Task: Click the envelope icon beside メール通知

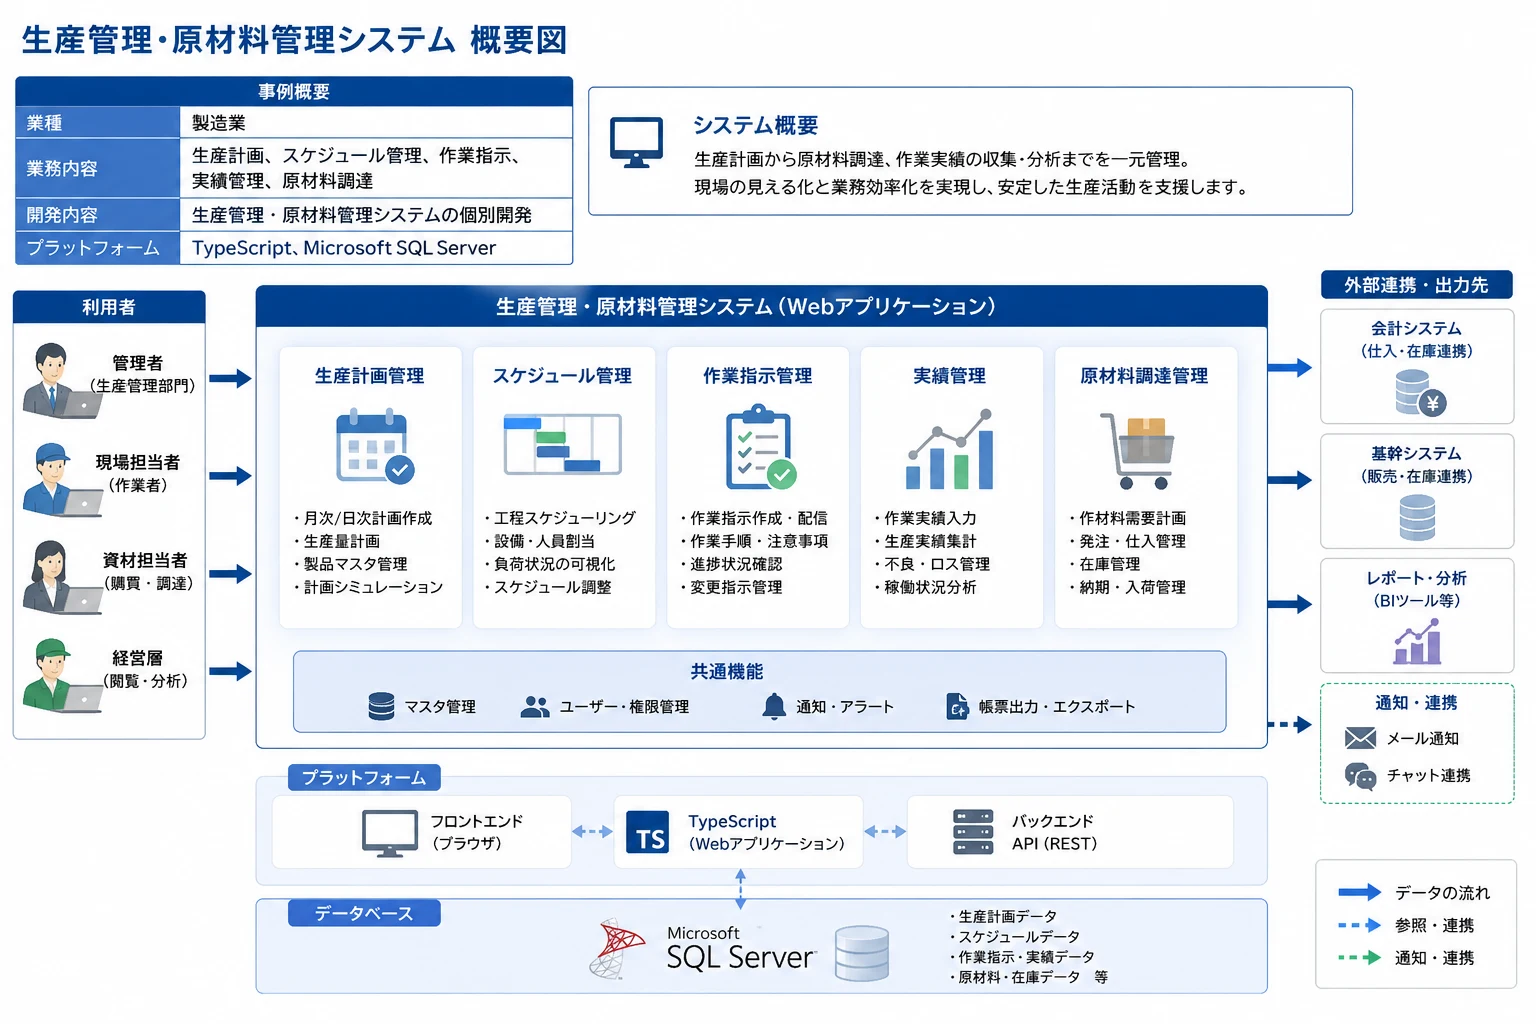Action: click(1360, 738)
